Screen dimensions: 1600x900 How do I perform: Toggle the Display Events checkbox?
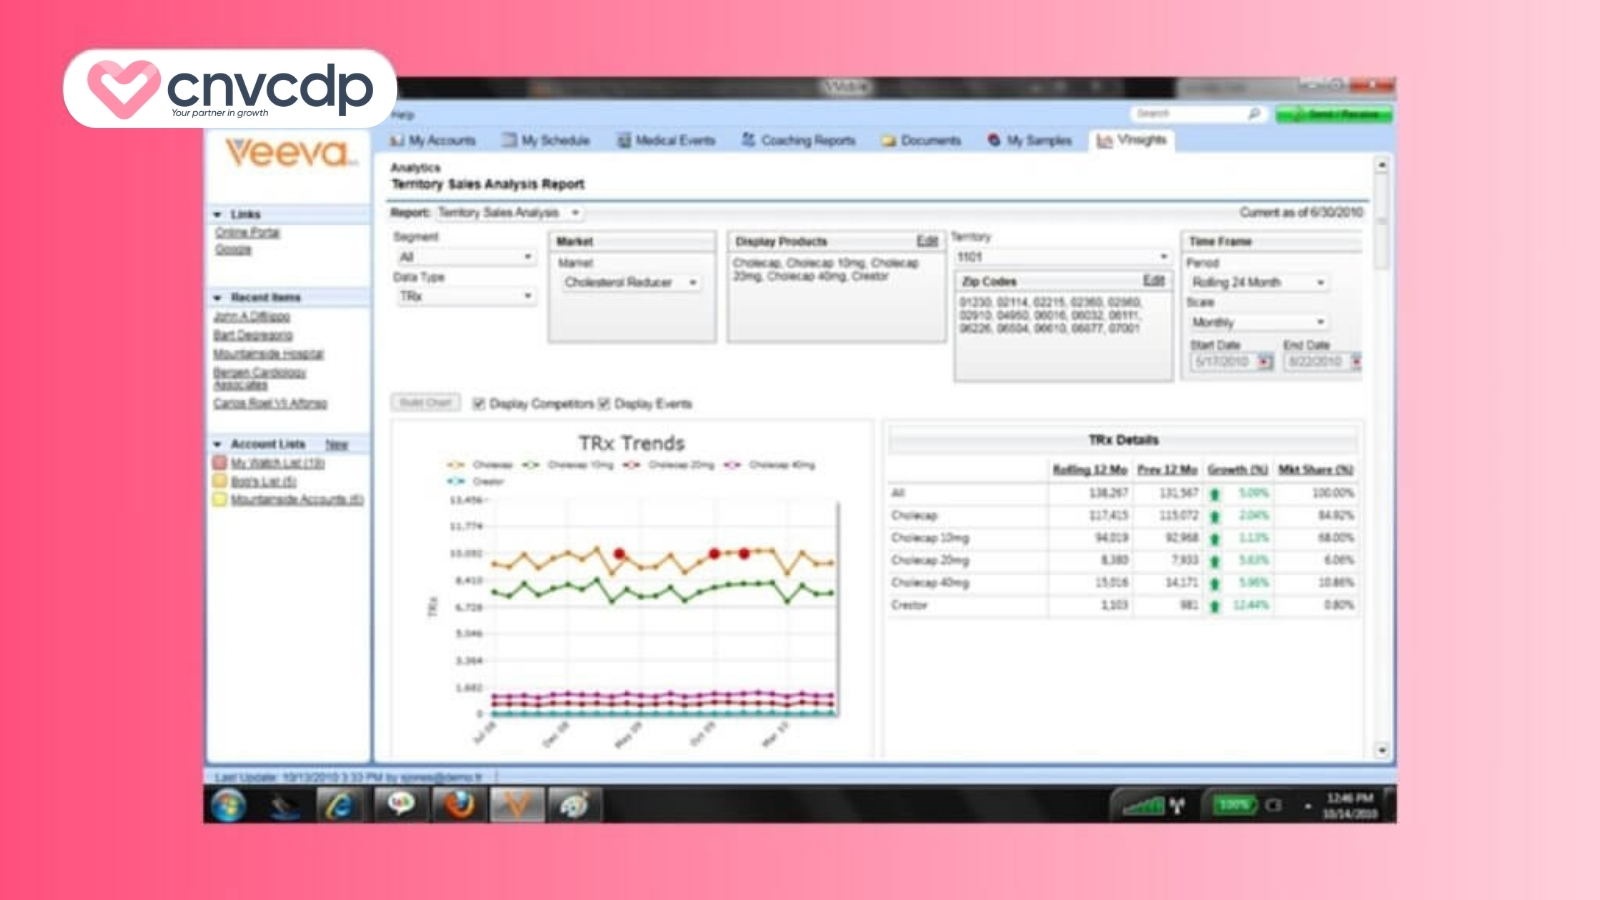click(604, 404)
